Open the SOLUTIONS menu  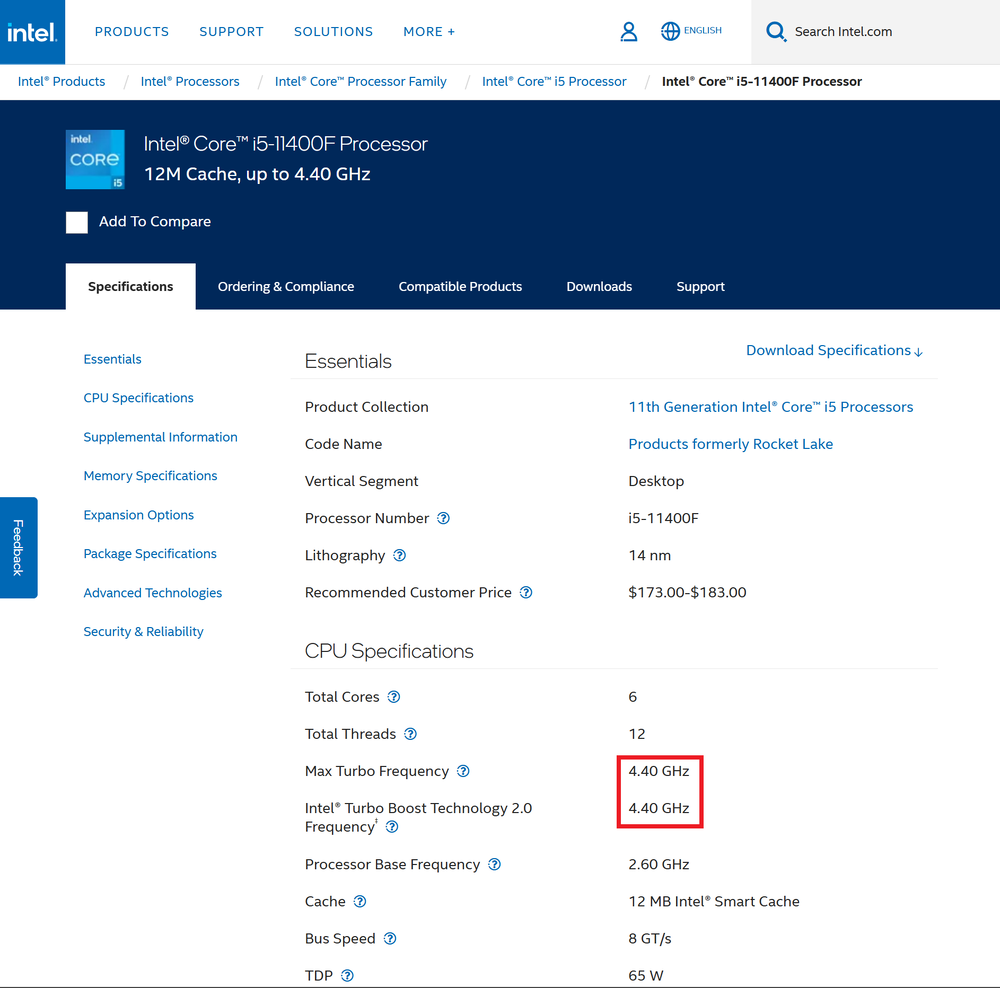point(334,32)
